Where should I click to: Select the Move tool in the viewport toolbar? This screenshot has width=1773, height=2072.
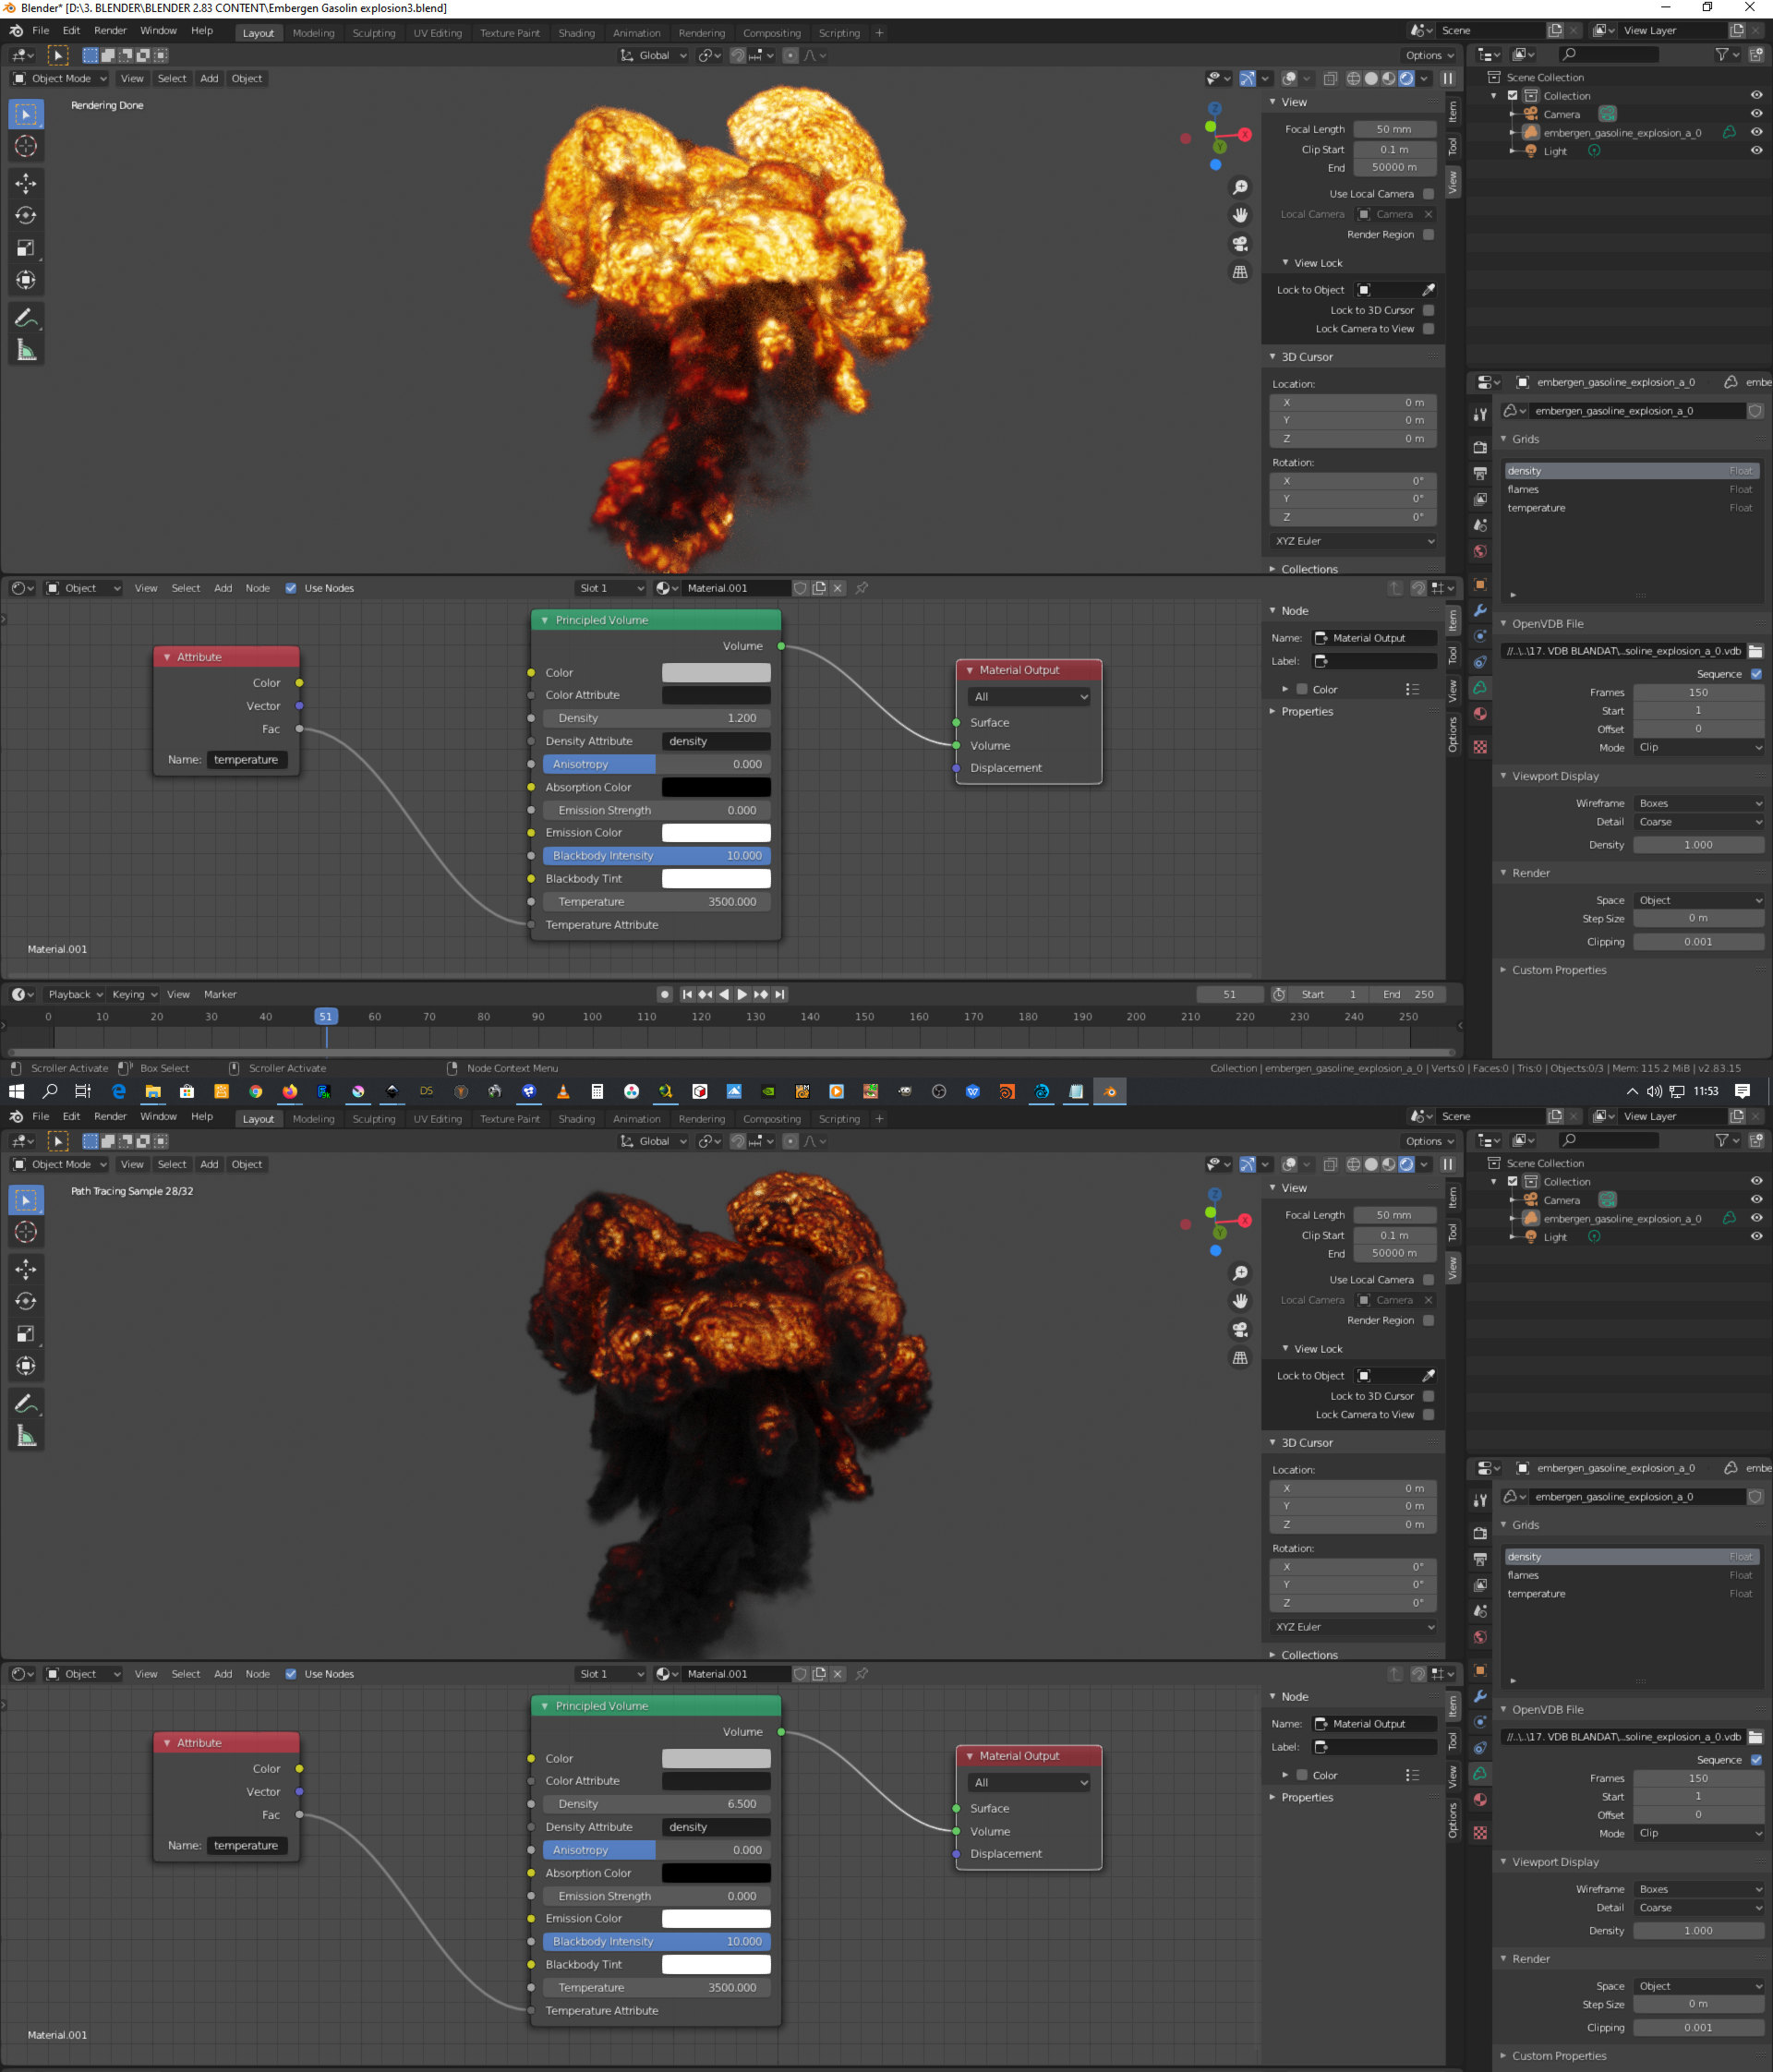click(x=26, y=183)
